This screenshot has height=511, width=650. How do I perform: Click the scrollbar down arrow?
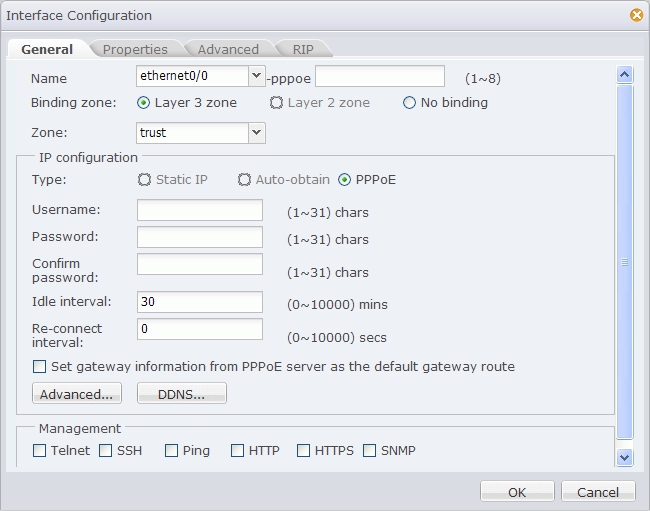point(625,457)
